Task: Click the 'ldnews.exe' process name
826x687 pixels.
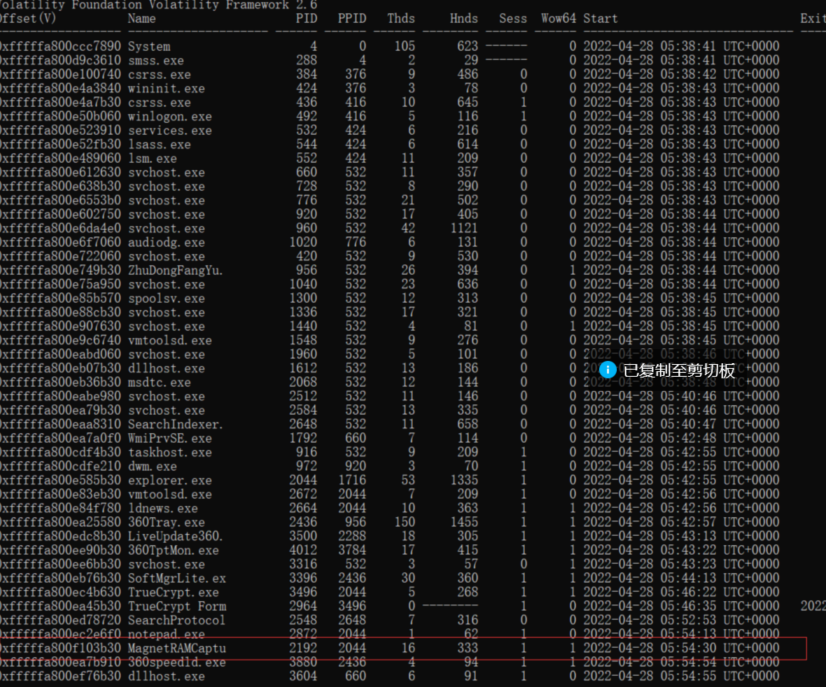Action: [163, 508]
